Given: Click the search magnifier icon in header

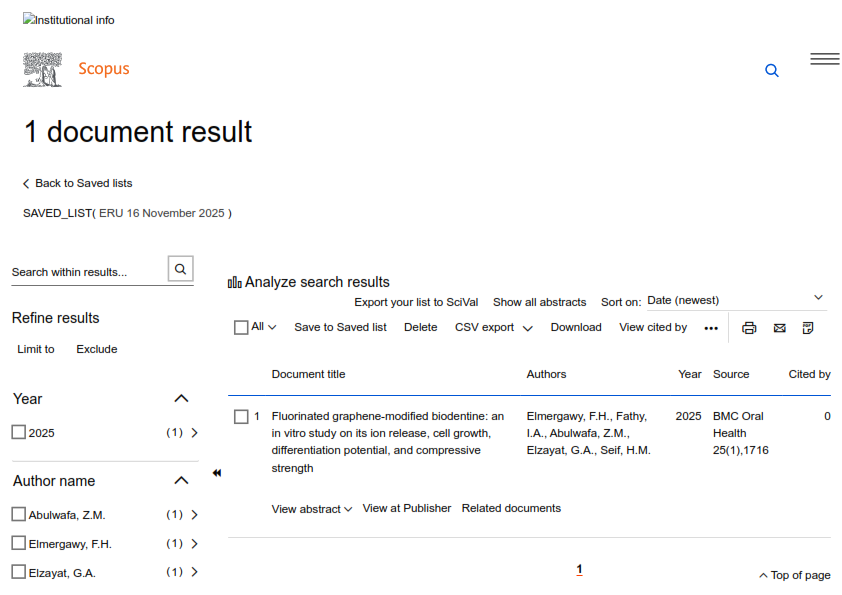Looking at the screenshot, I should point(771,71).
